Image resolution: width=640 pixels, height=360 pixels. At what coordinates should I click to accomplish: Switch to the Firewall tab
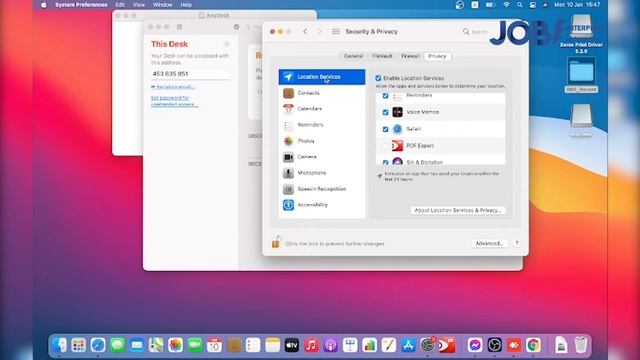click(x=410, y=56)
